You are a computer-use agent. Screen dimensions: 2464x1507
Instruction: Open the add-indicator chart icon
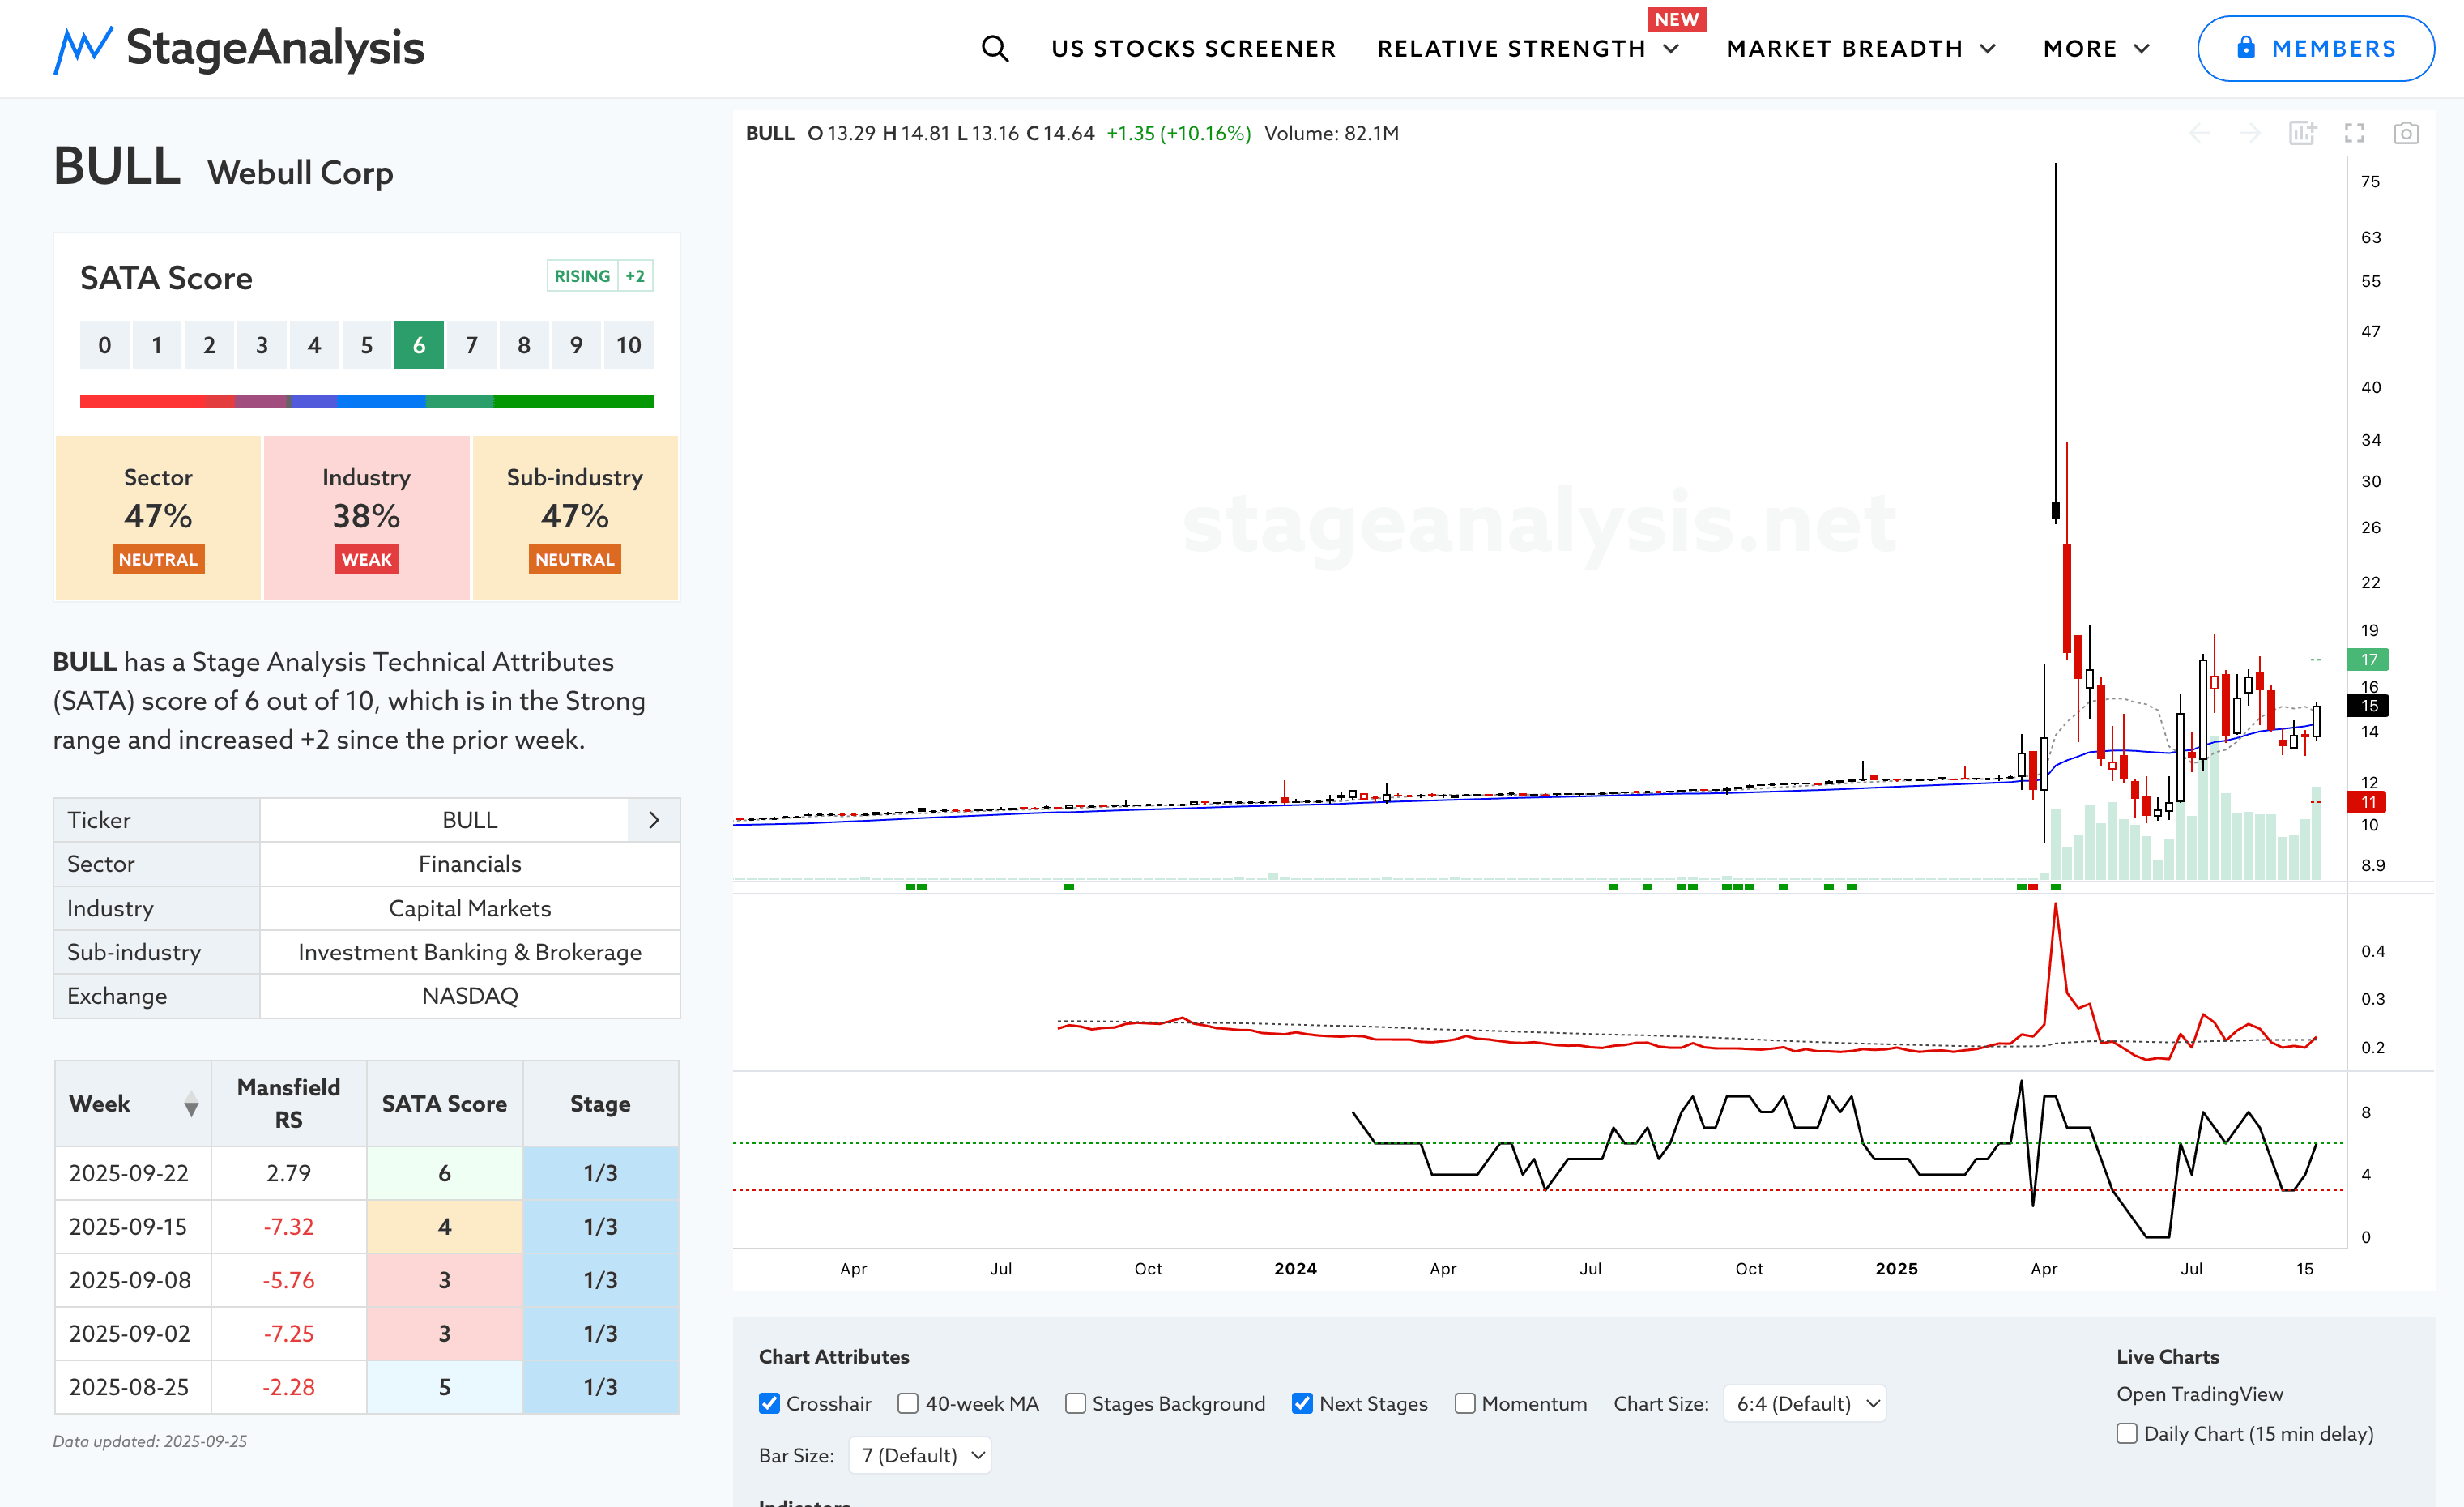click(2302, 133)
